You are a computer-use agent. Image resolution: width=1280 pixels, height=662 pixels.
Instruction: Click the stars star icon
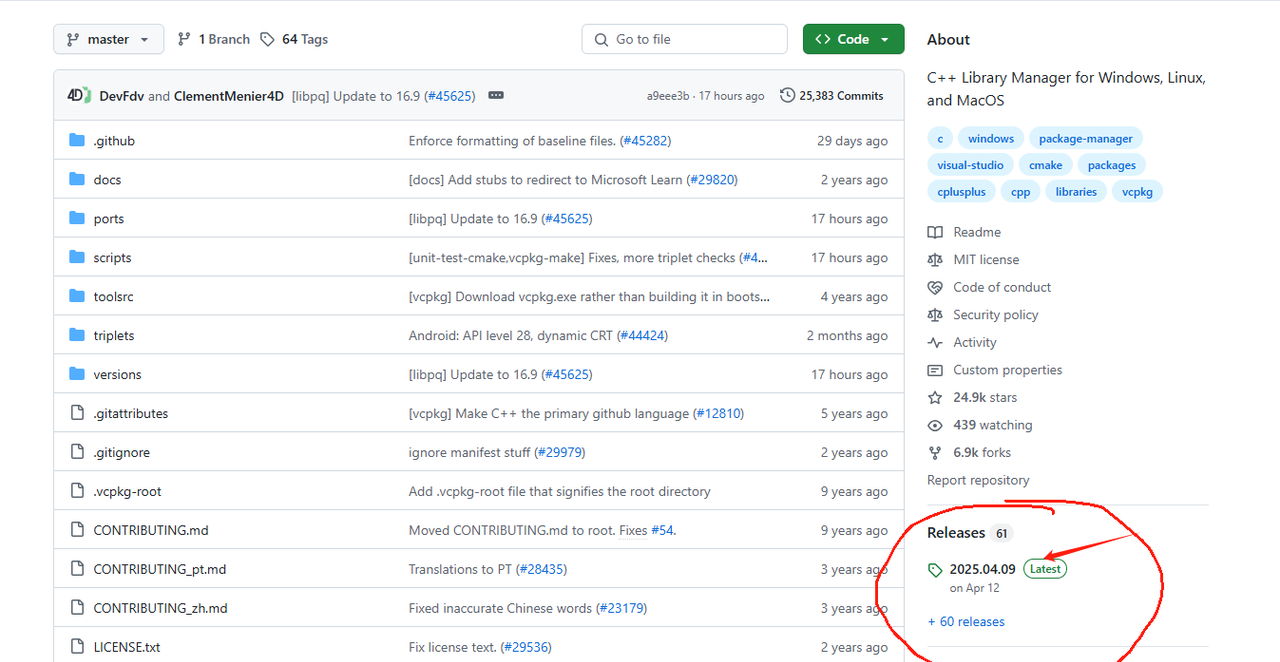(x=935, y=397)
